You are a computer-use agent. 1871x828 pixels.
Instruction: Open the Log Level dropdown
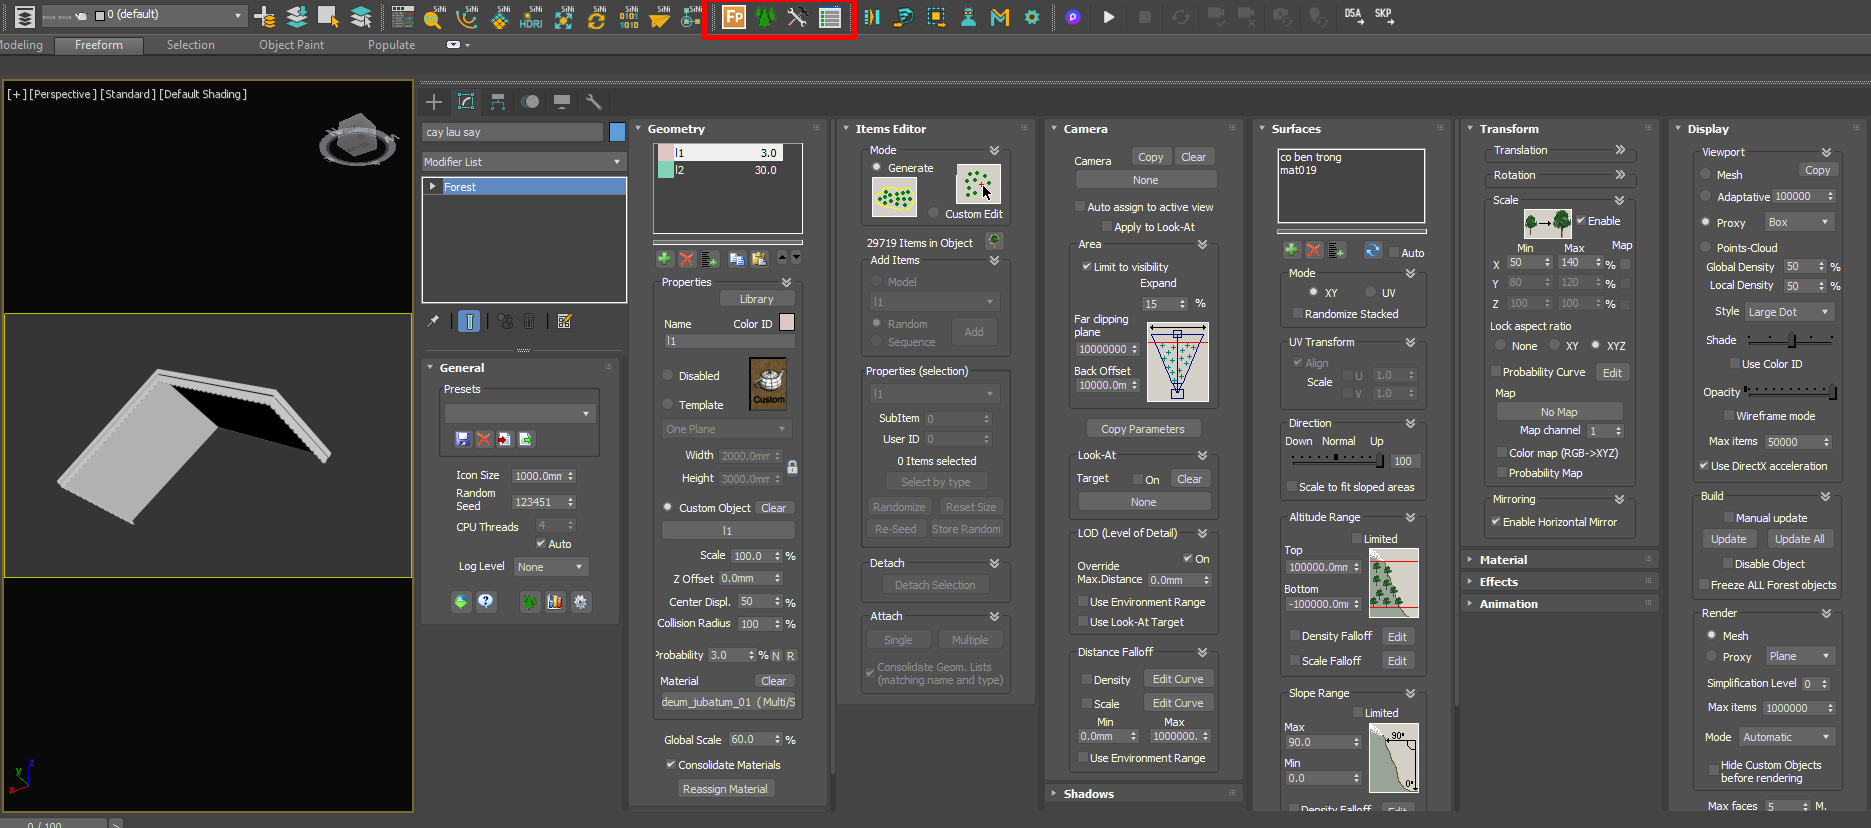tap(551, 567)
